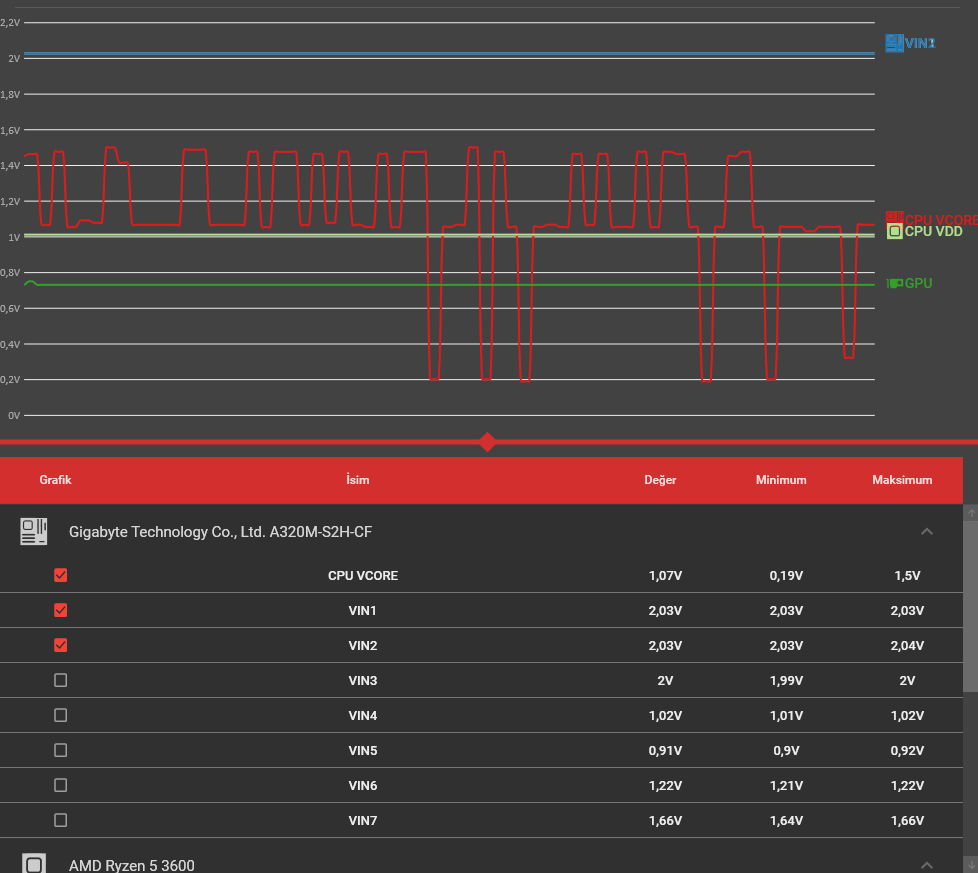Click the GPU legend label
The image size is (978, 873).
[x=918, y=283]
